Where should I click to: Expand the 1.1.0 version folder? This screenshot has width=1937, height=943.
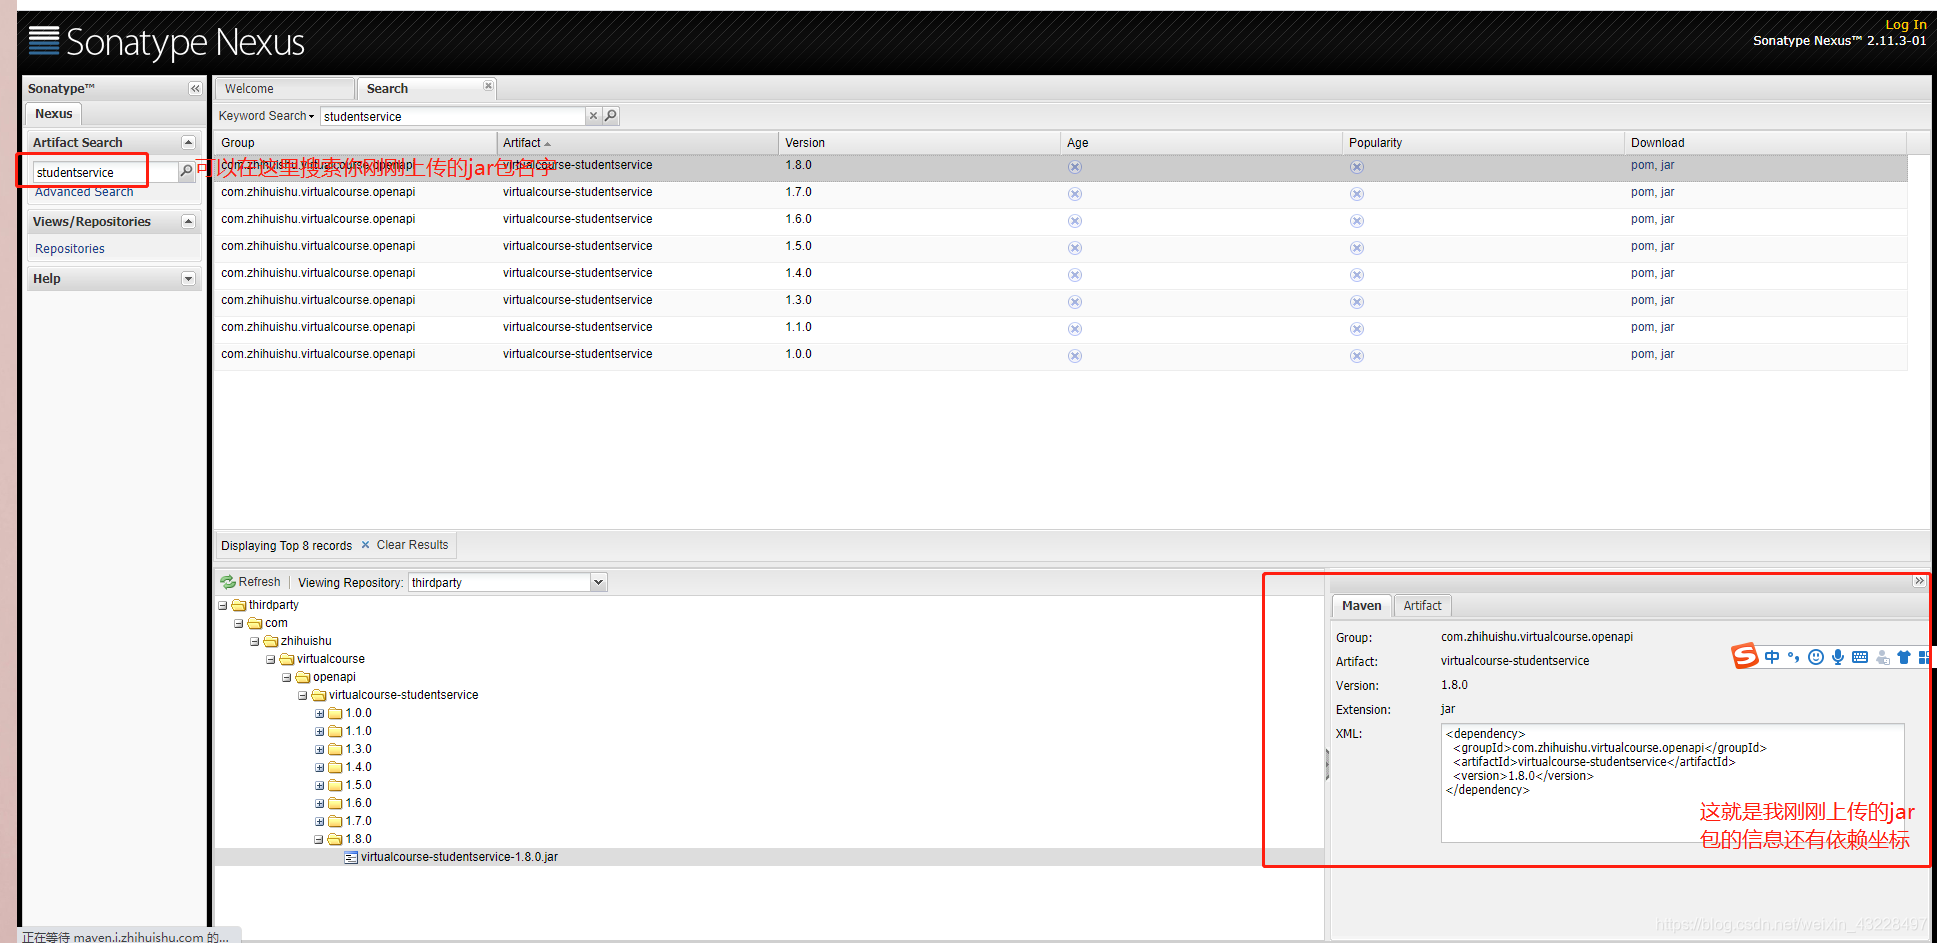(320, 732)
